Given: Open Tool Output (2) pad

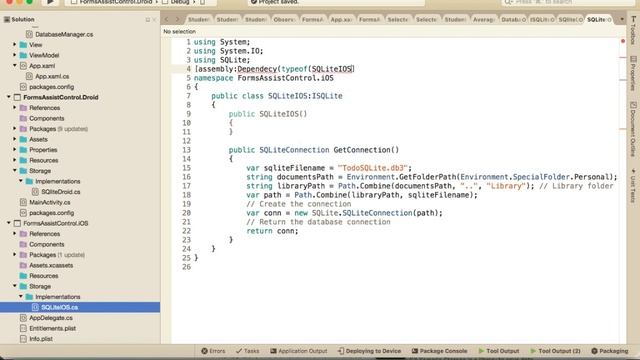Looking at the screenshot, I should click(555, 351).
